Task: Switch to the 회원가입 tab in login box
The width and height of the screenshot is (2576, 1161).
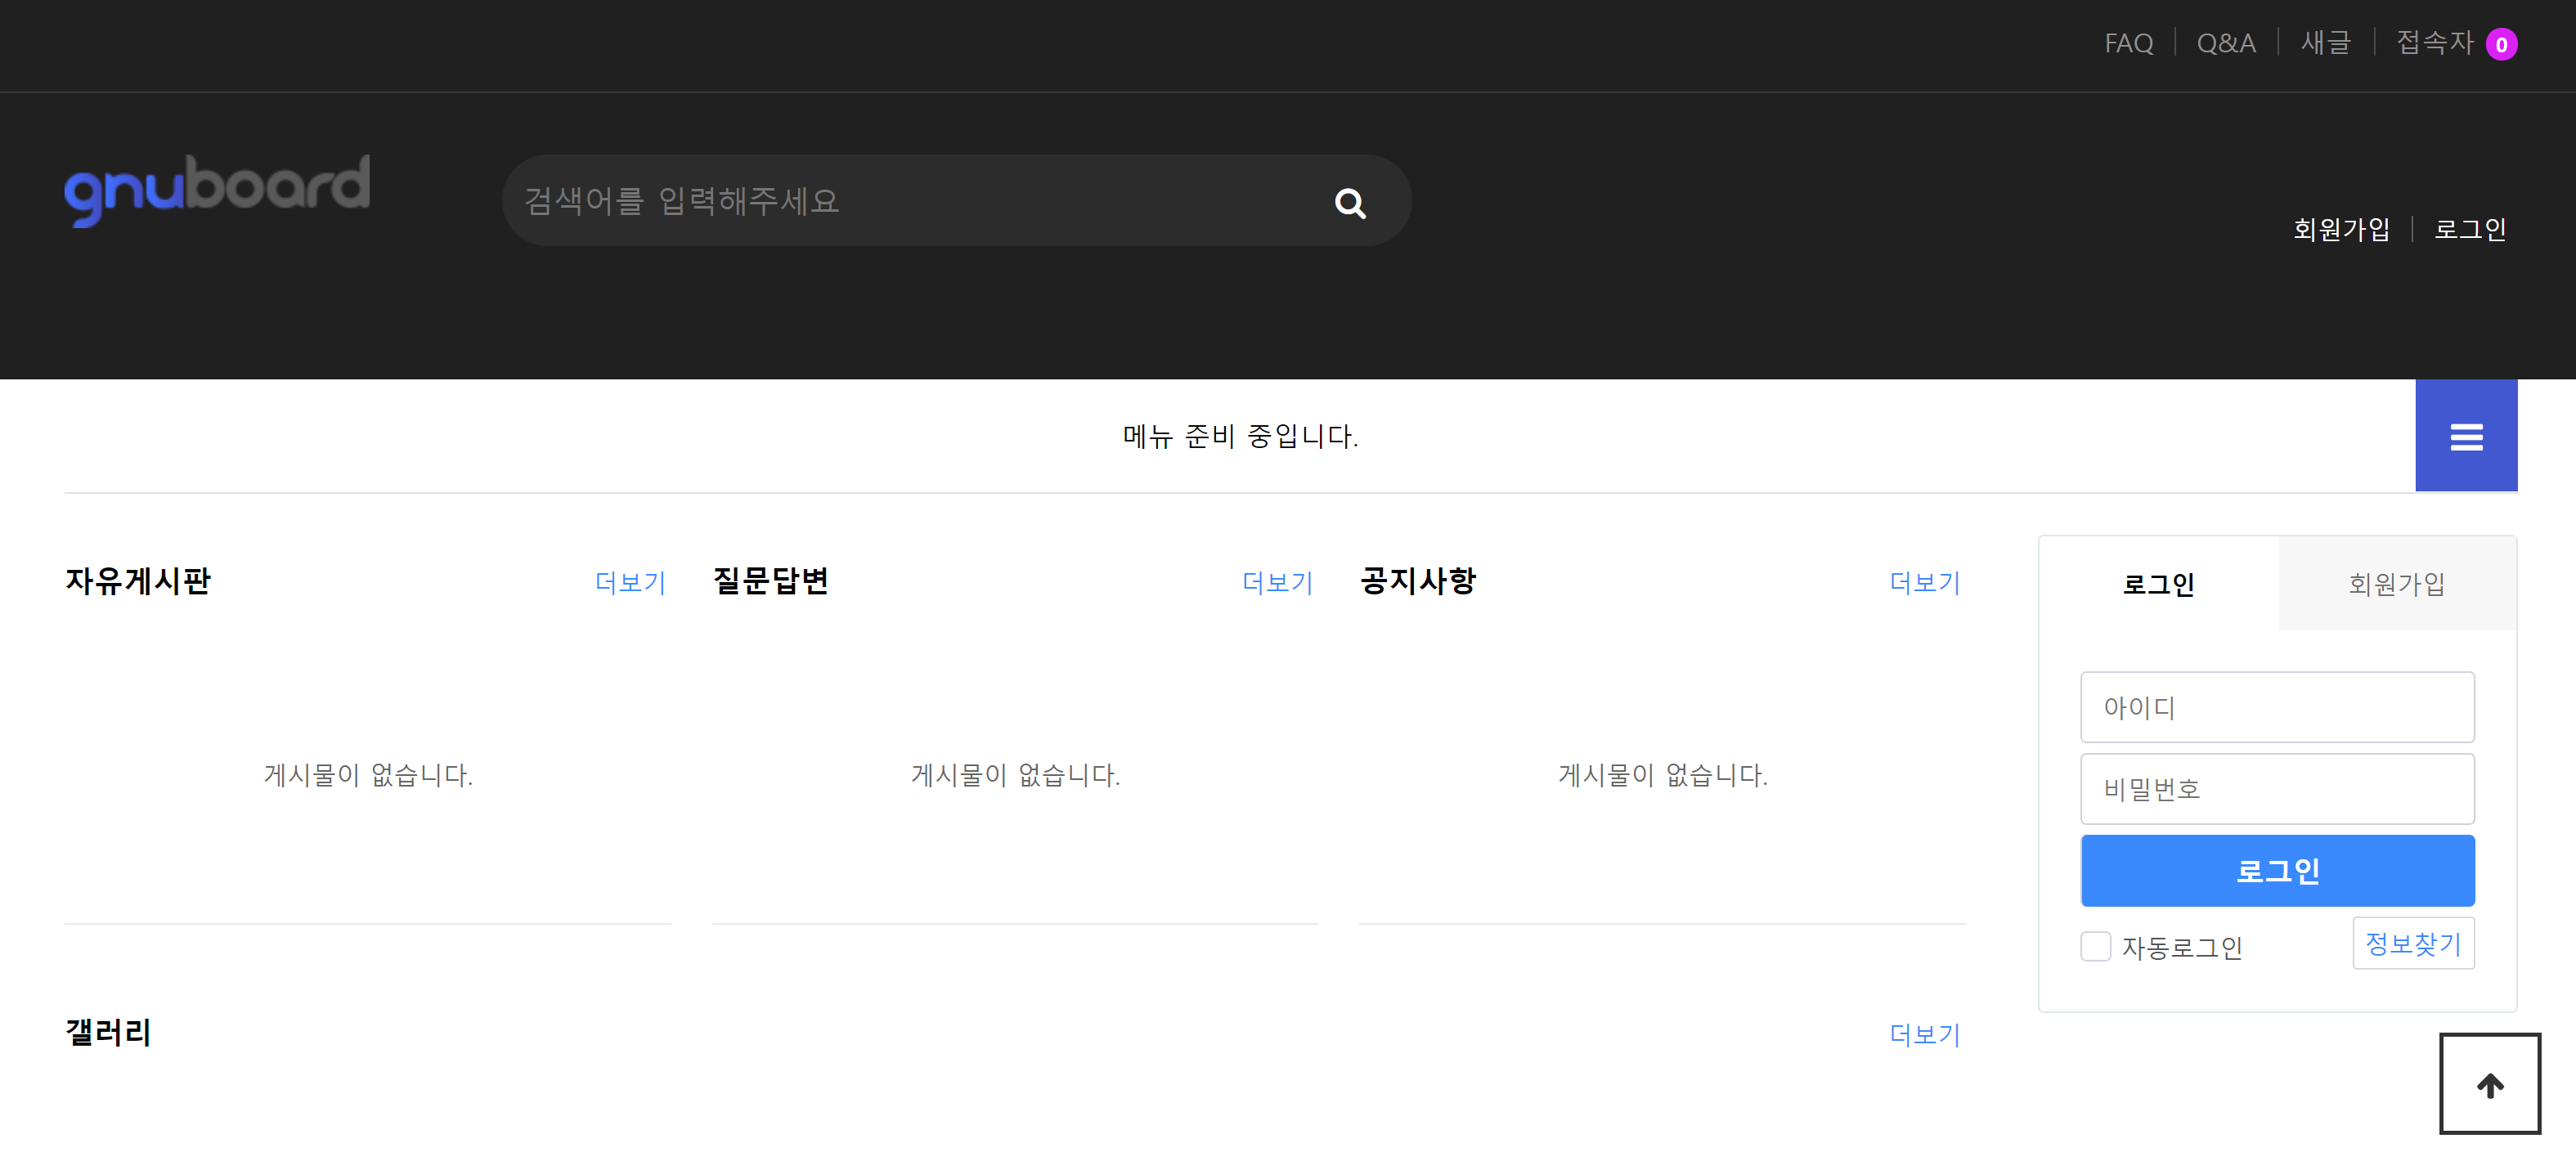Action: coord(2395,583)
